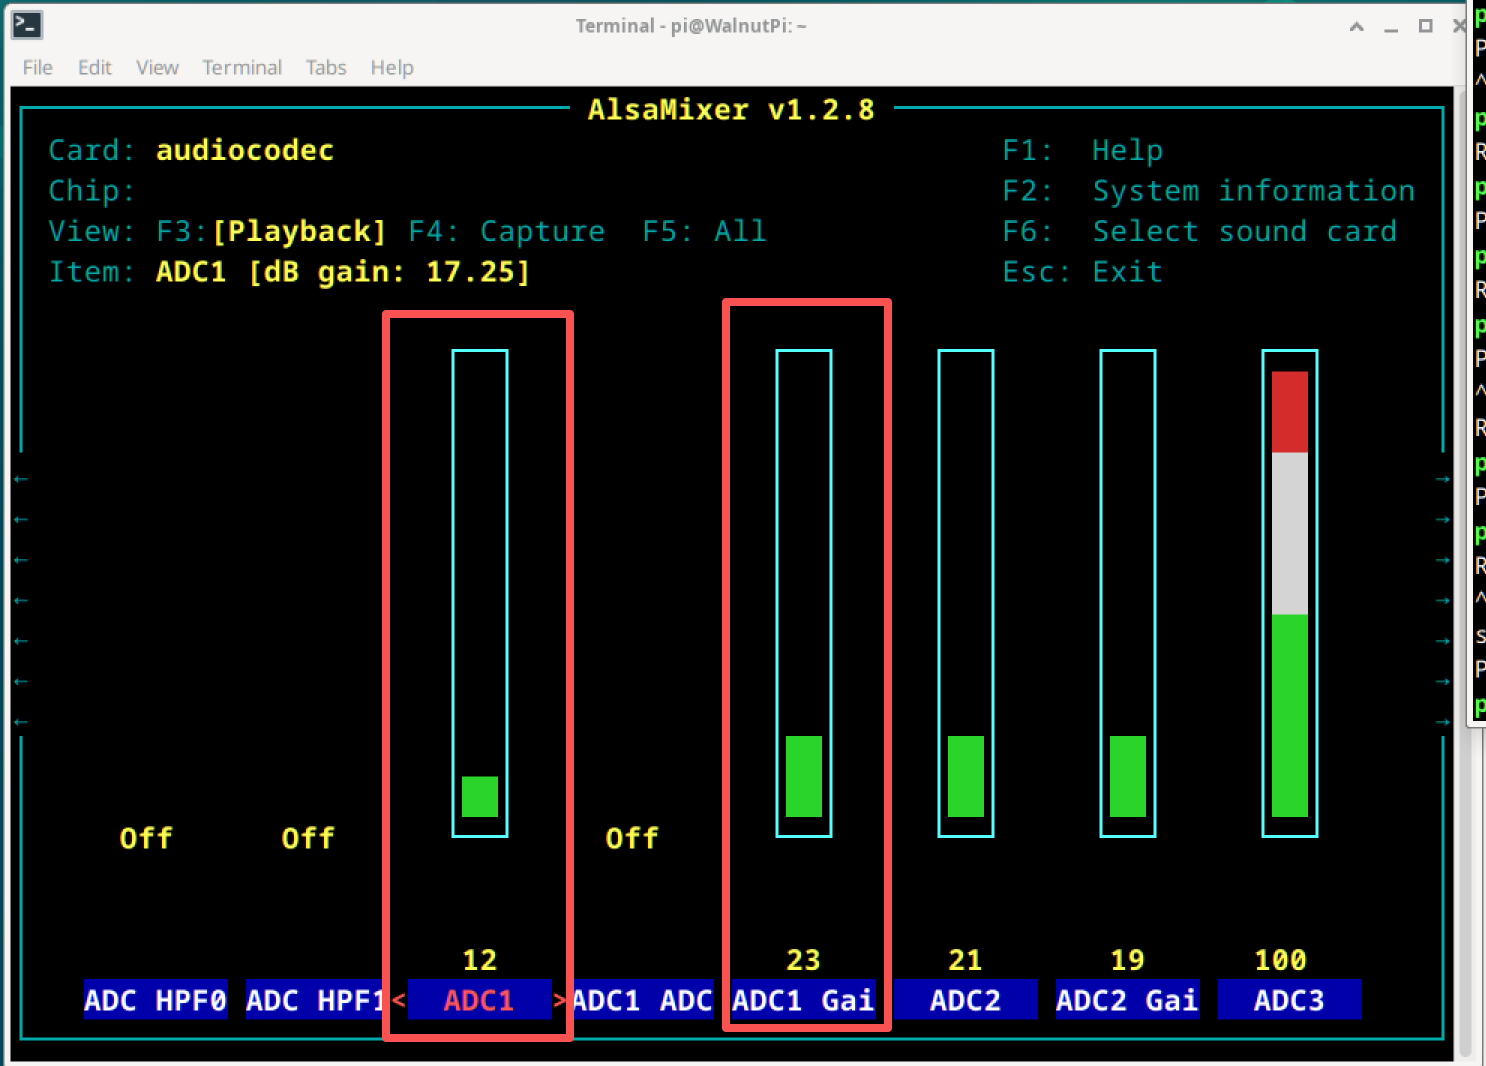Open the Edit menu
1486x1066 pixels.
coord(95,67)
